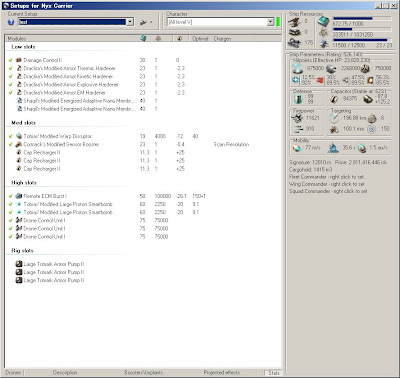Switch to the Boosters/Implants tab
Screen dimensions: 400x378
pyautogui.click(x=143, y=373)
